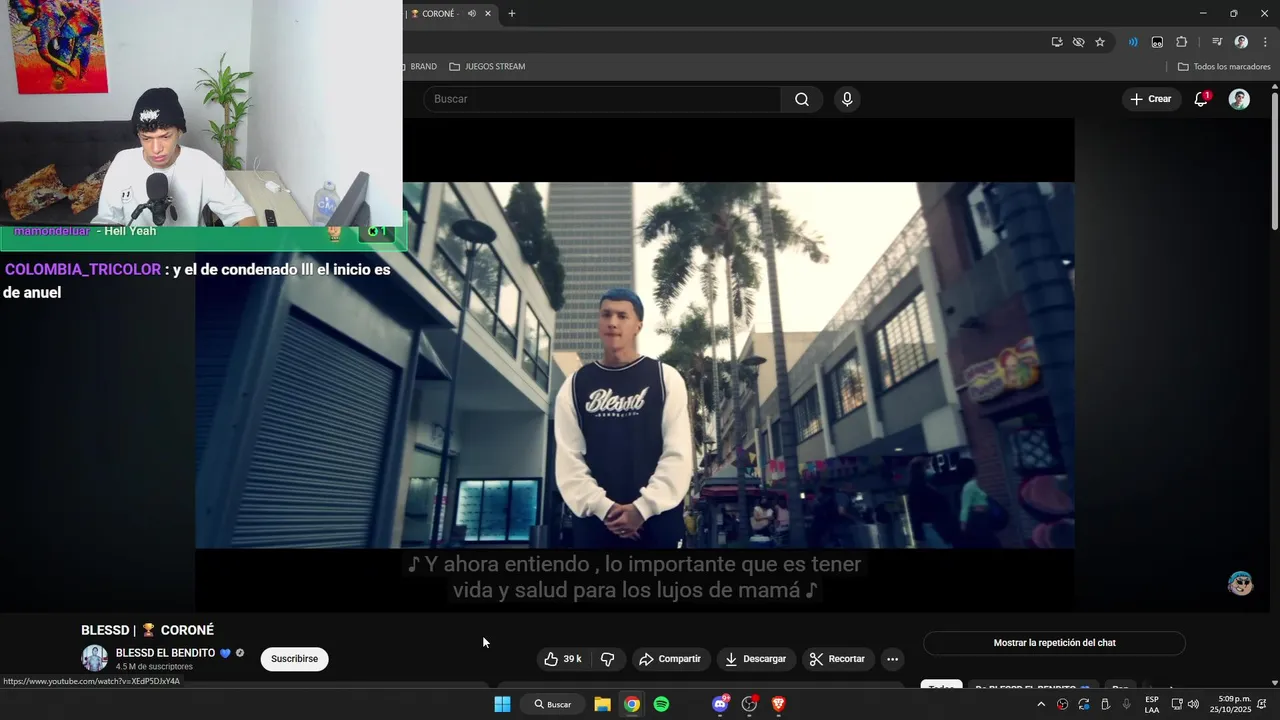Click the floating avatar icon at right
This screenshot has height=720, width=1280.
click(1240, 584)
